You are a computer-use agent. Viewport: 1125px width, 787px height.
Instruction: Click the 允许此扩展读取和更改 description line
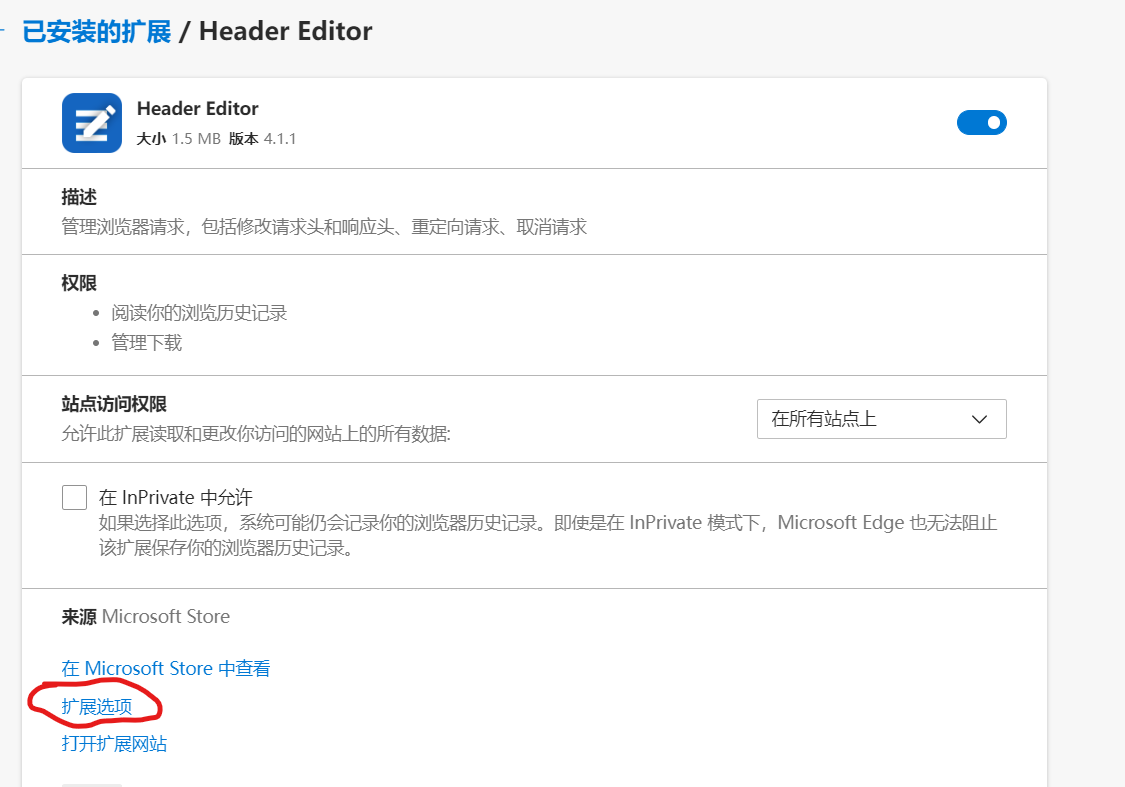[256, 434]
